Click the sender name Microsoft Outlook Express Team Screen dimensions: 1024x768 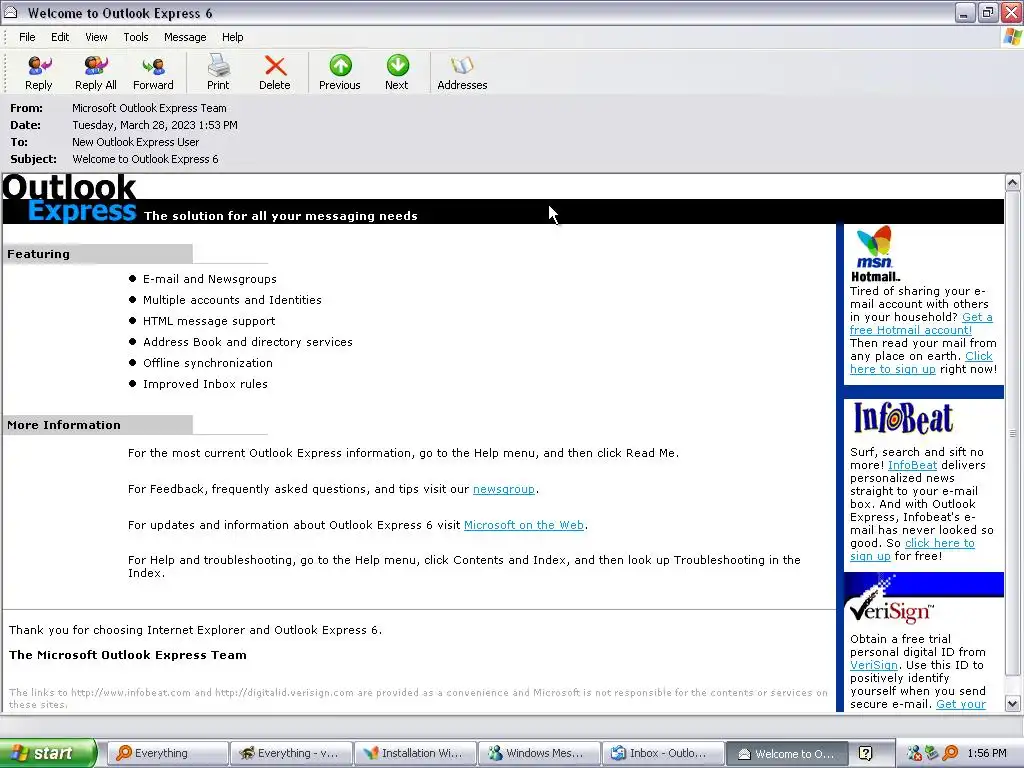pos(150,108)
